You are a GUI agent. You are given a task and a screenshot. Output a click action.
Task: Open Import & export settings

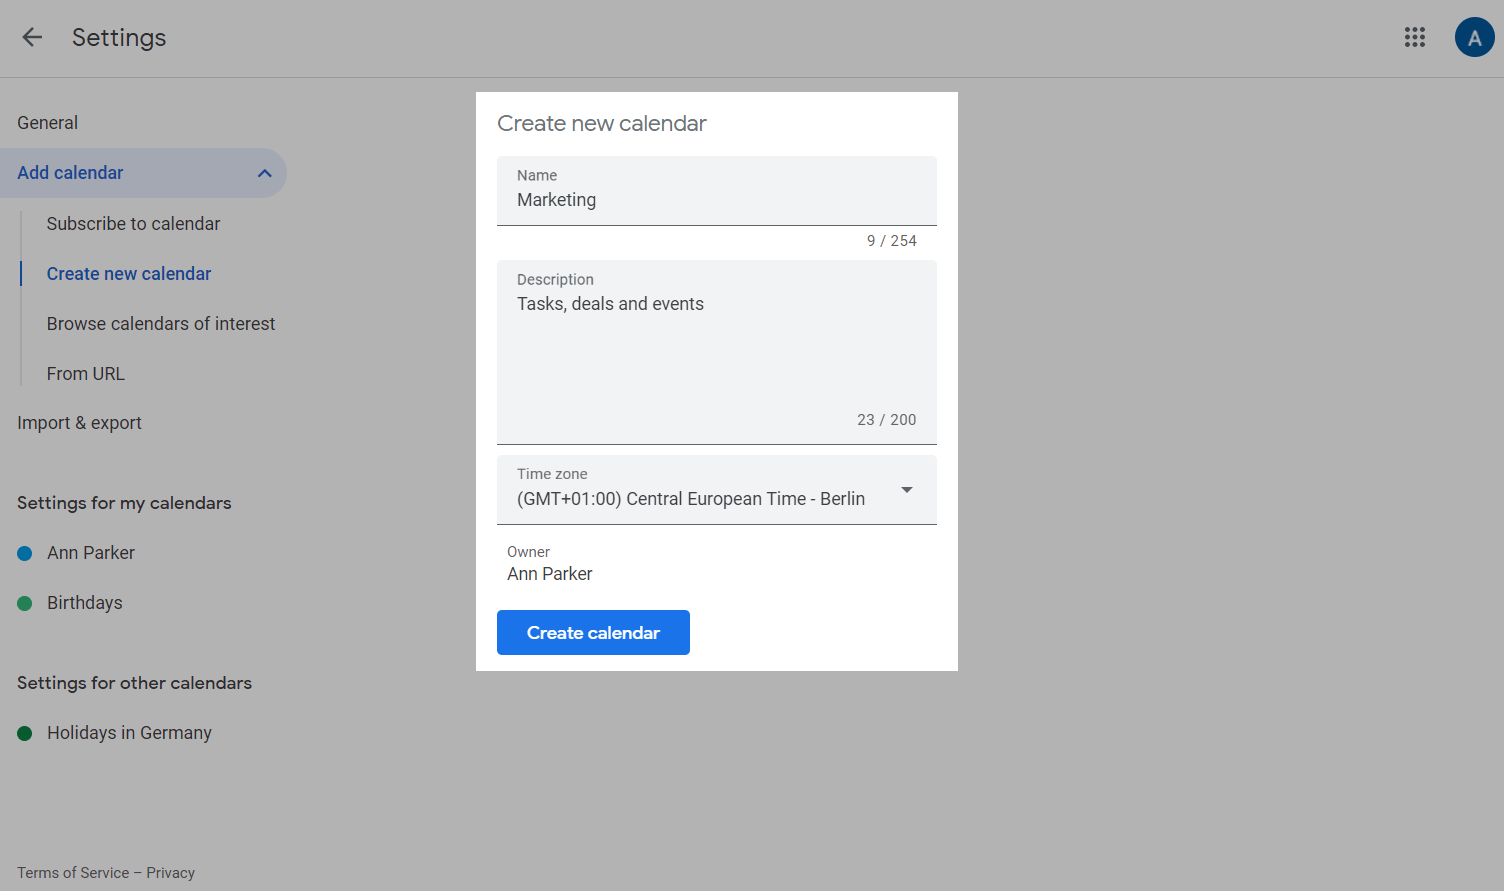coord(80,423)
